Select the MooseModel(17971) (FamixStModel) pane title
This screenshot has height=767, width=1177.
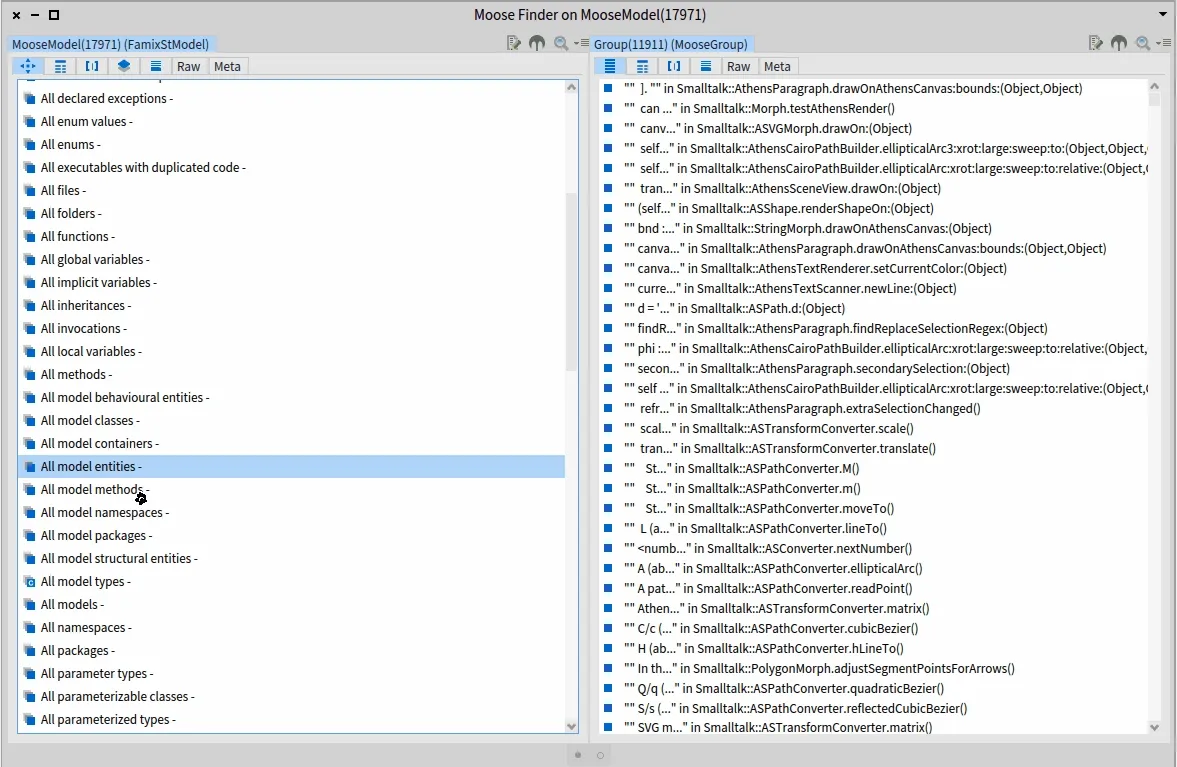tap(110, 44)
